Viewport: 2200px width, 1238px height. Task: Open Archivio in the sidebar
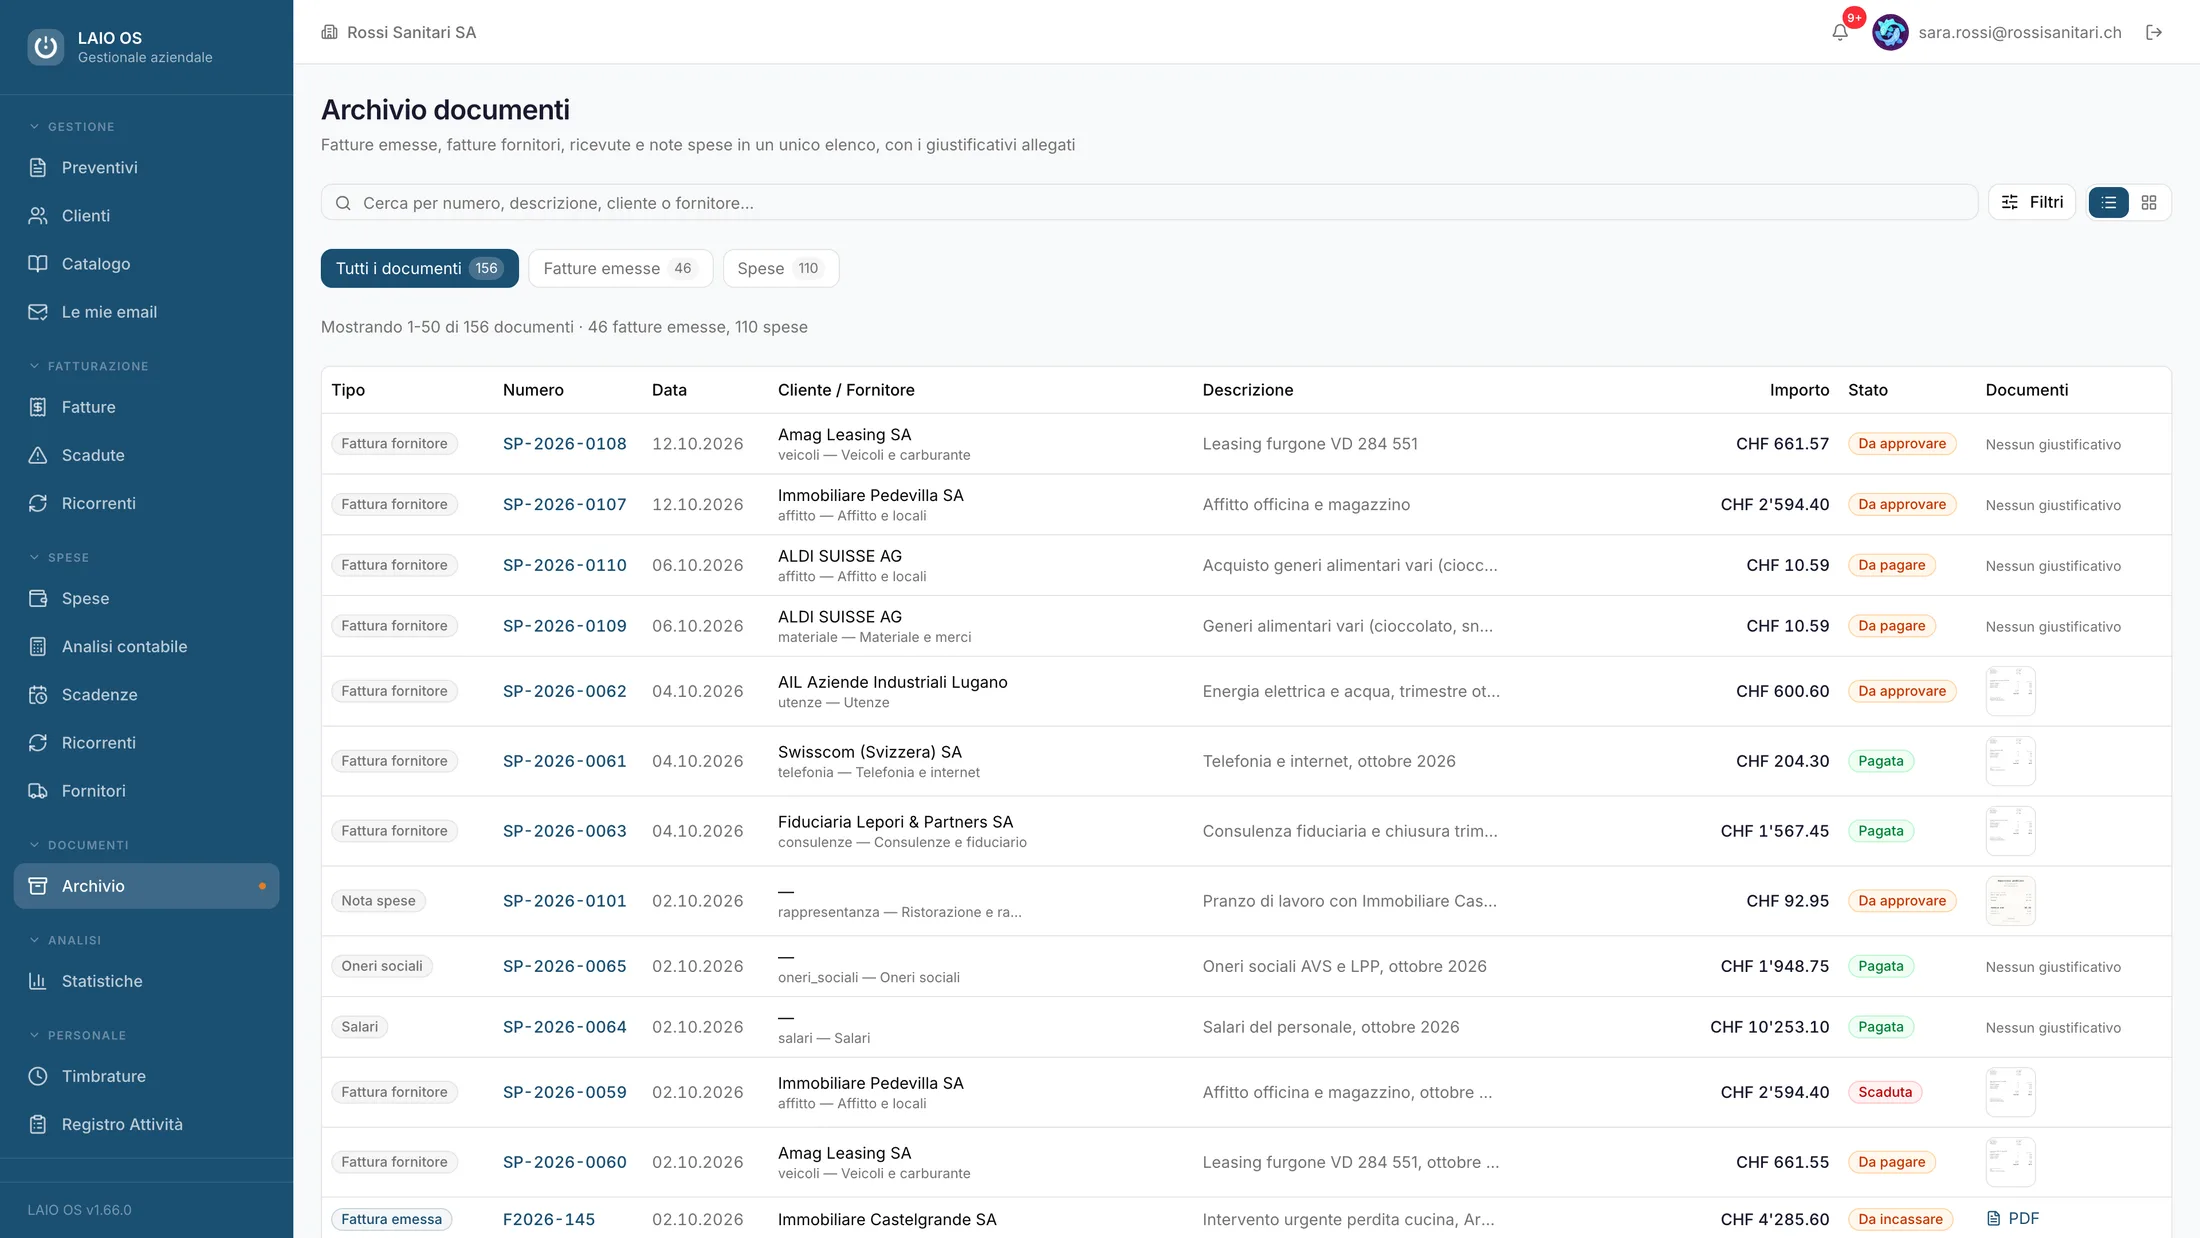click(x=146, y=886)
